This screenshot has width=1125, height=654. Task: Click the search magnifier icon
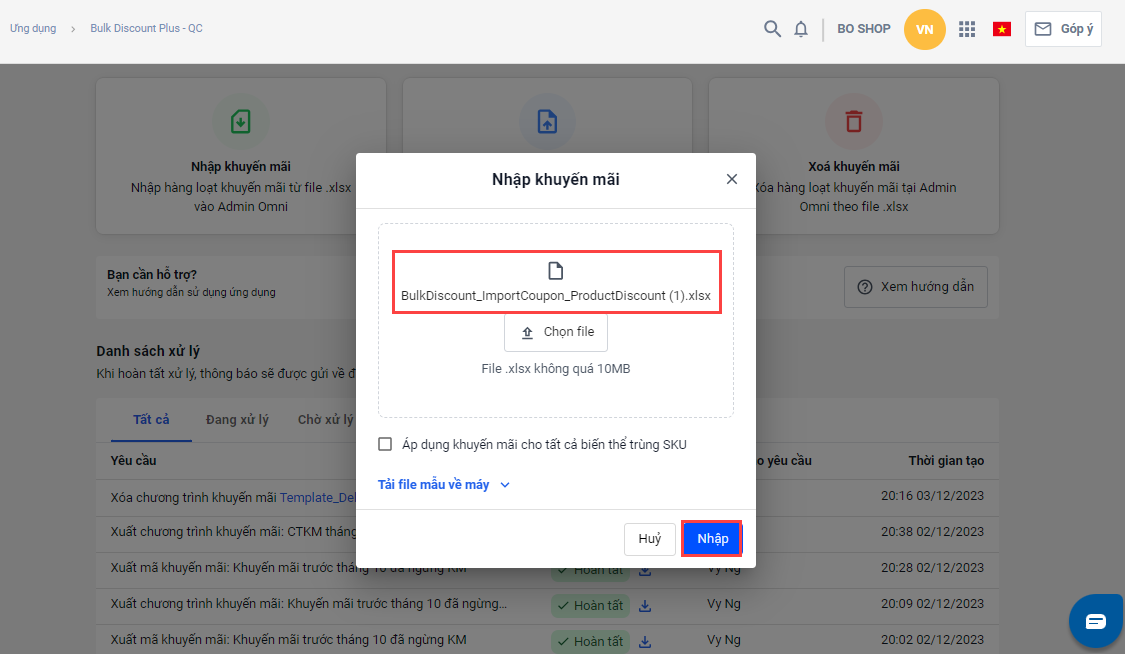coord(772,29)
